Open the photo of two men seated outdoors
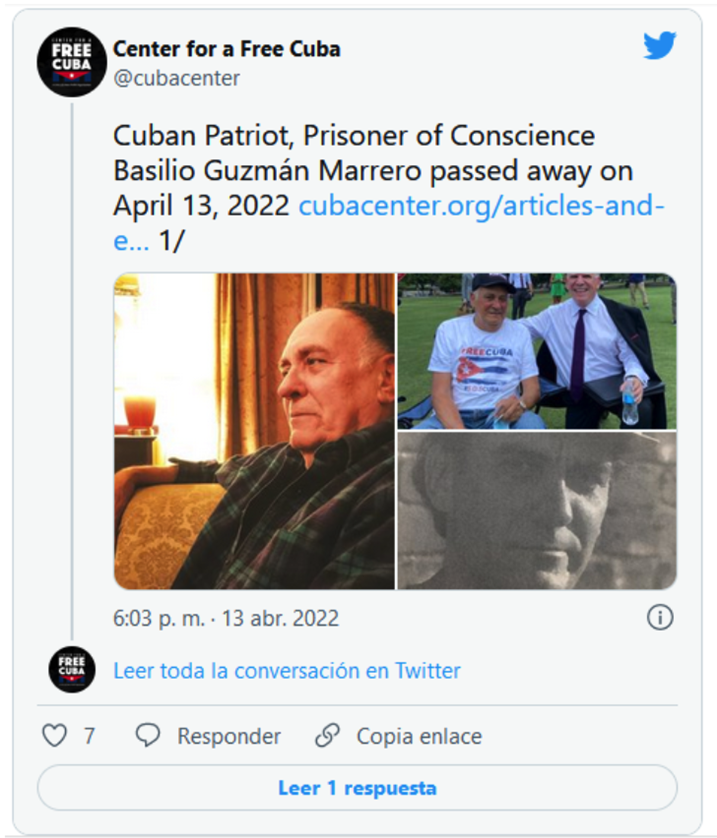 click(x=537, y=350)
